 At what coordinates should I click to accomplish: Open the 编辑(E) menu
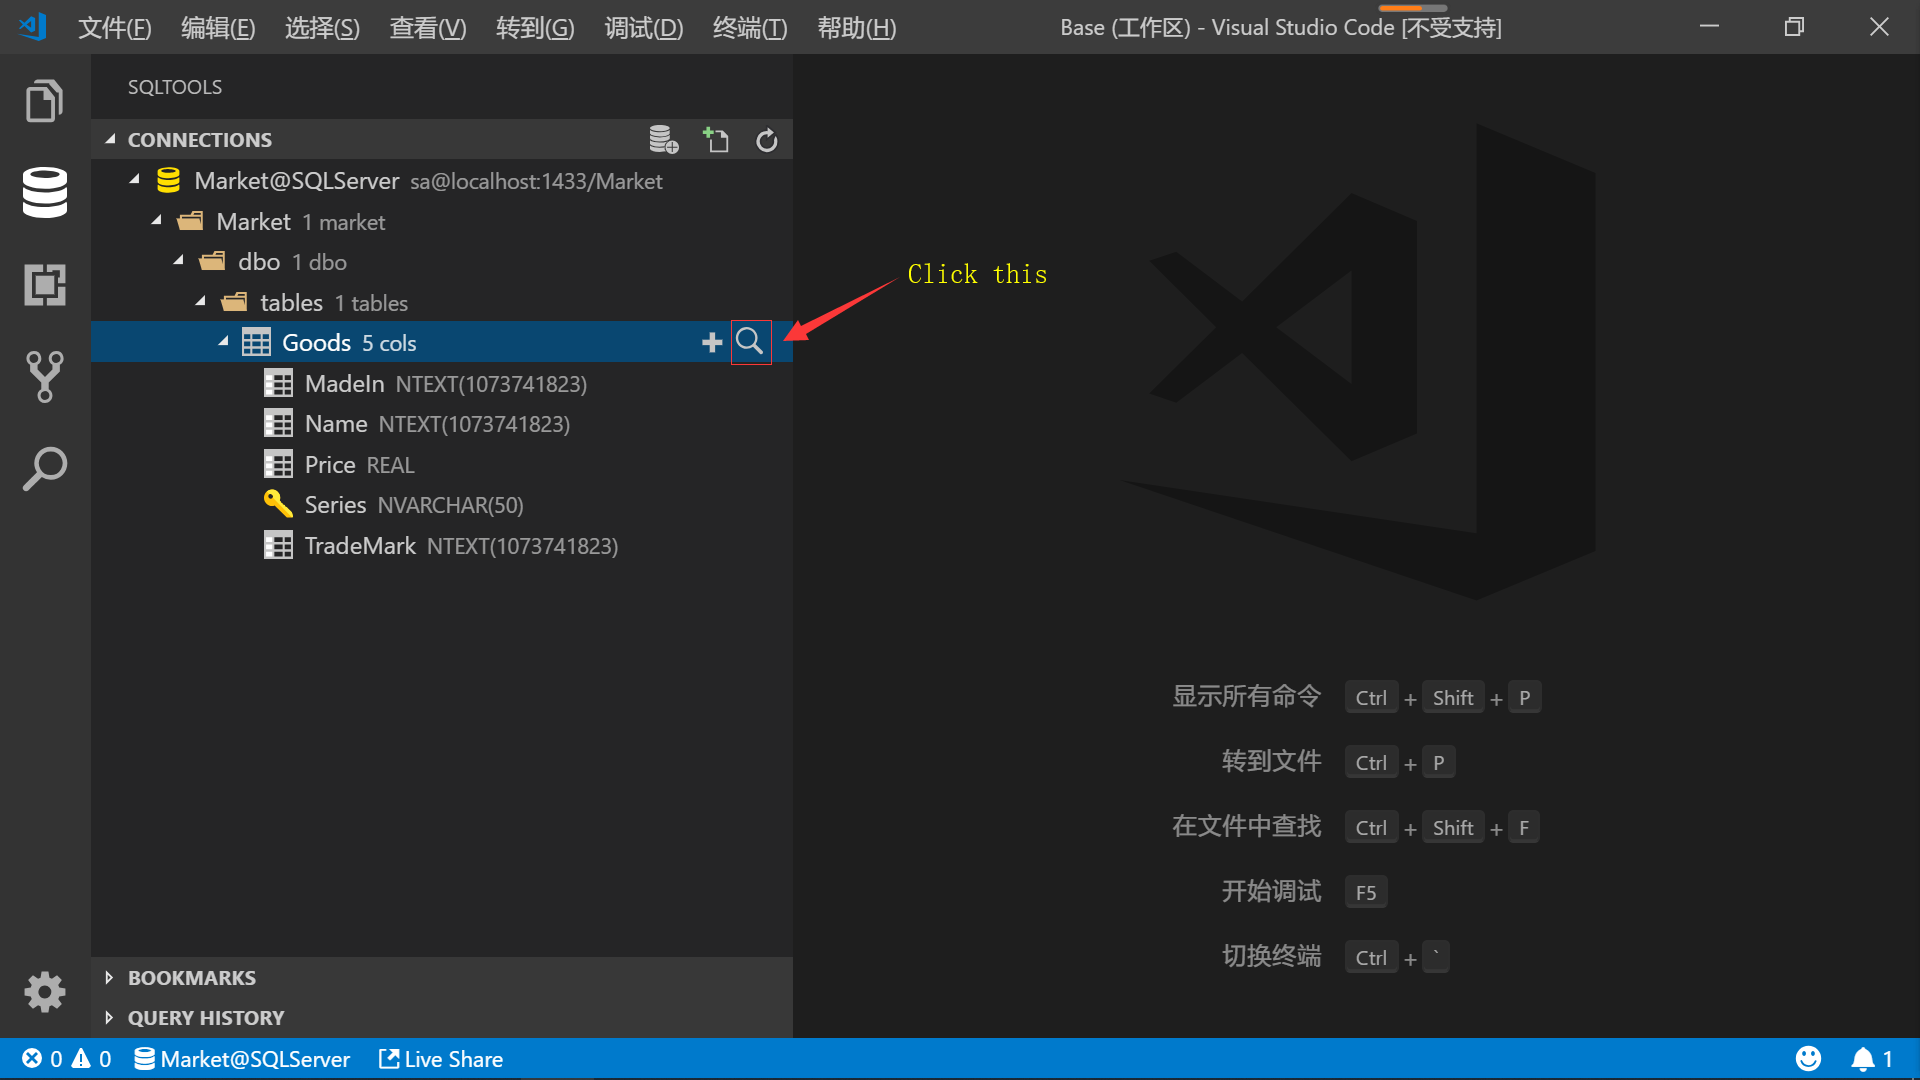(218, 28)
